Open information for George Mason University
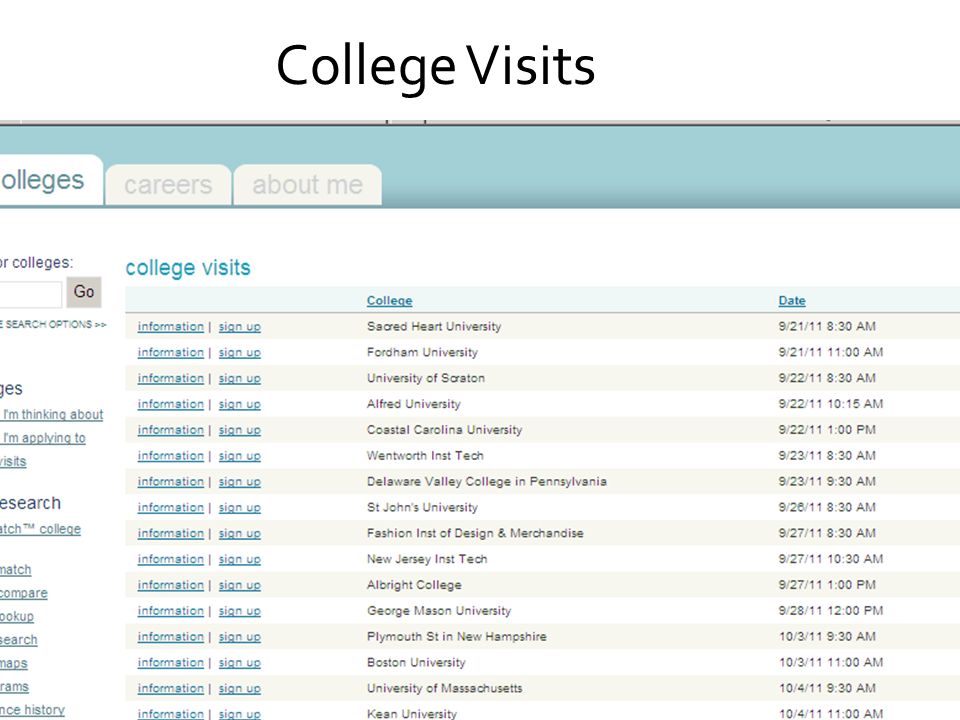960x720 pixels. (x=171, y=610)
